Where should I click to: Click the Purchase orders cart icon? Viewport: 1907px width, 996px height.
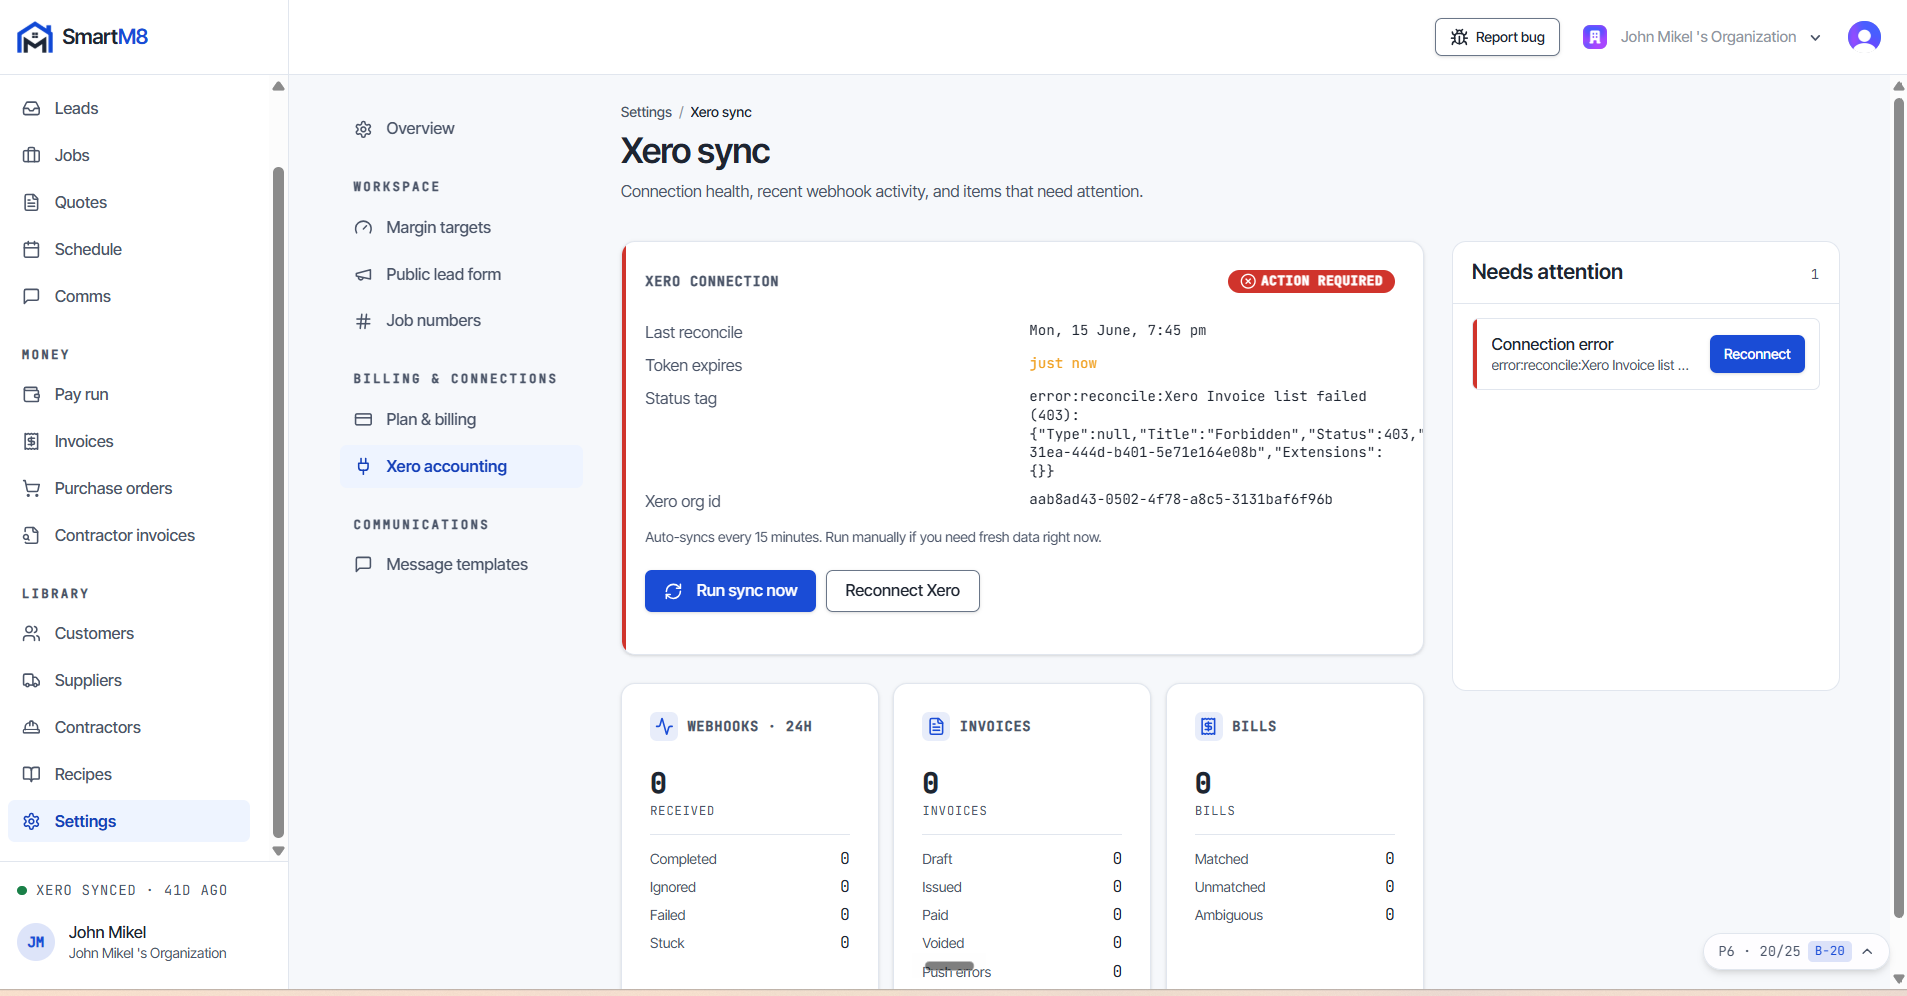click(x=32, y=488)
